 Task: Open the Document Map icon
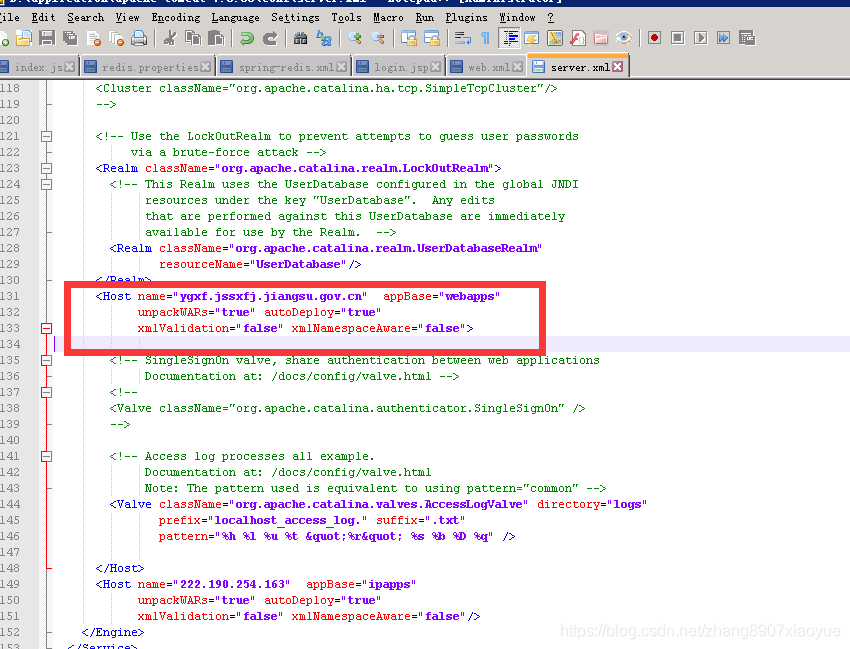tap(555, 38)
